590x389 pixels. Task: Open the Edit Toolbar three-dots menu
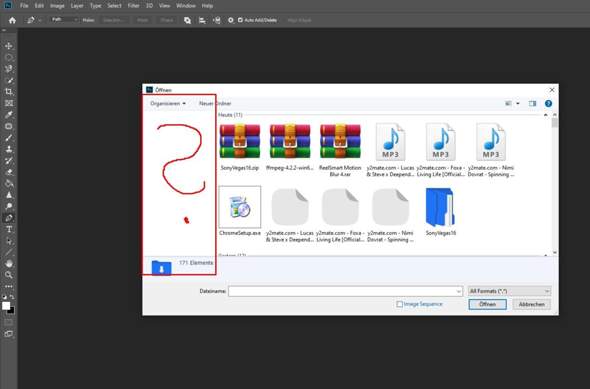[x=9, y=287]
